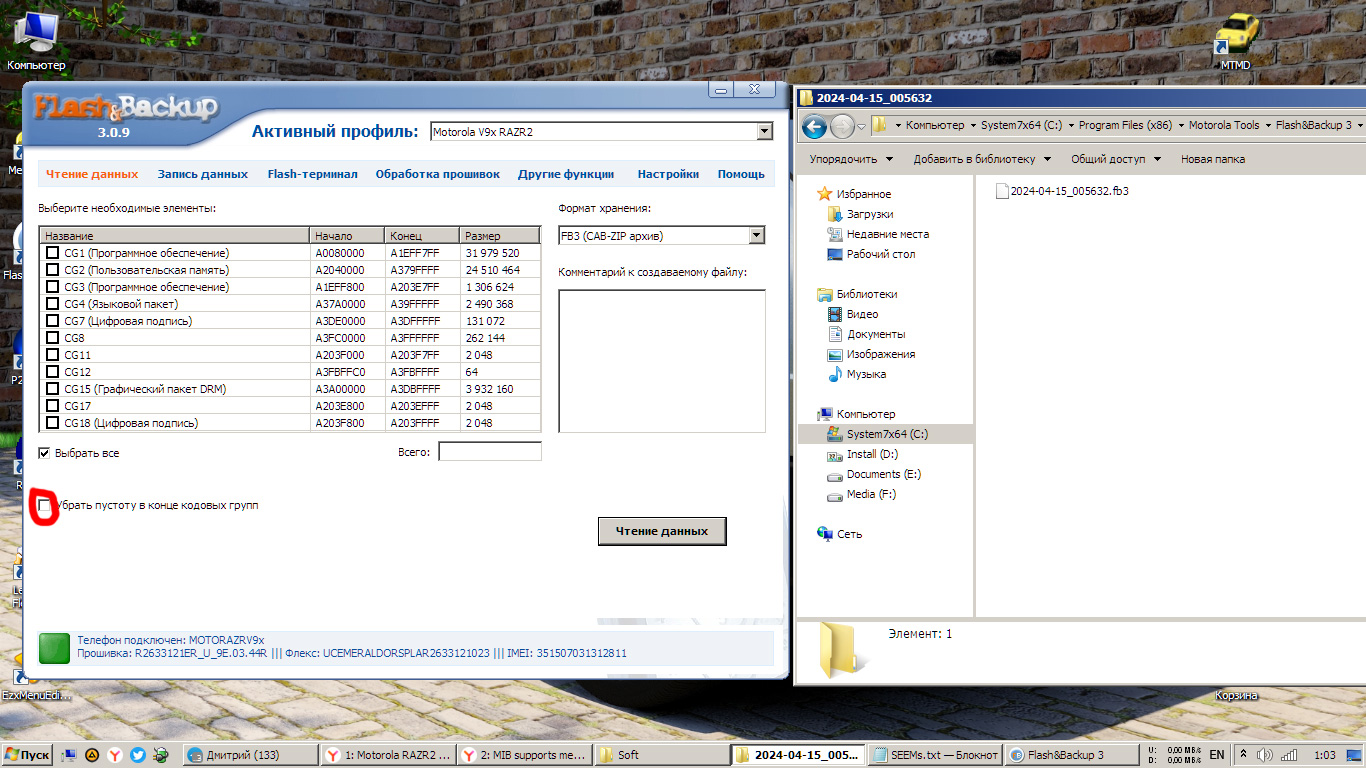The width and height of the screenshot is (1366, 768).
Task: Switch to Дмитрий (133) taskbar button
Action: coord(251,755)
